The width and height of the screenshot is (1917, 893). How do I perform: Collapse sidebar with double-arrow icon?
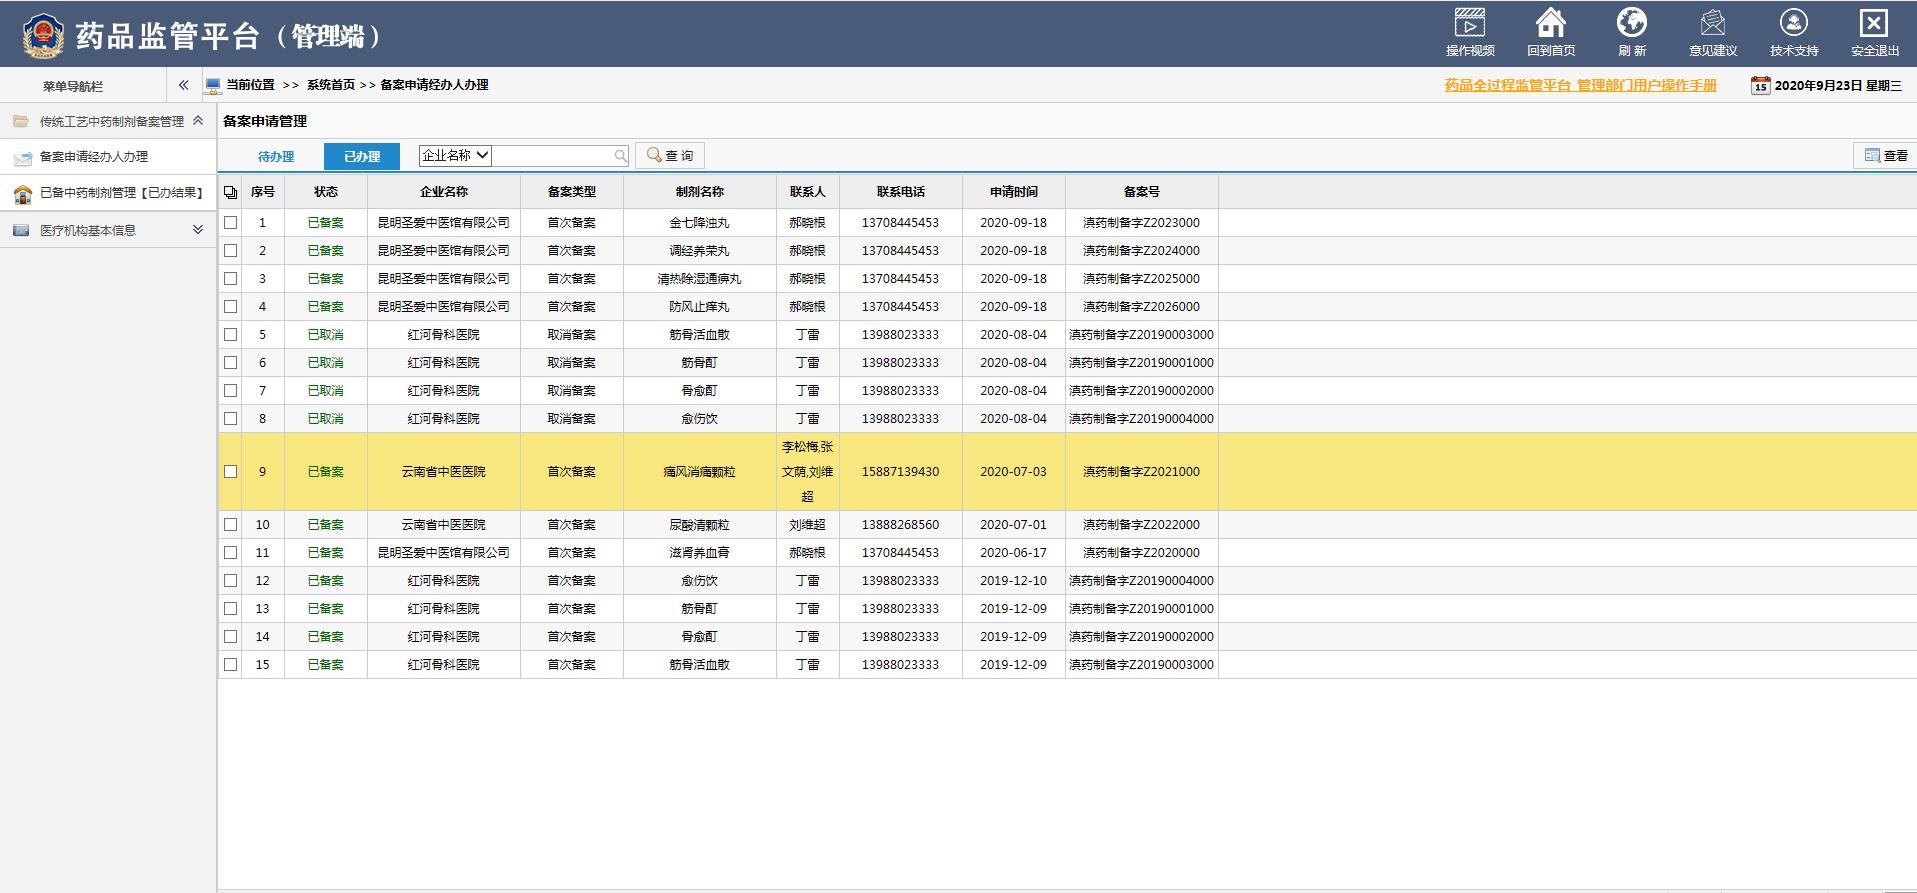[x=183, y=85]
